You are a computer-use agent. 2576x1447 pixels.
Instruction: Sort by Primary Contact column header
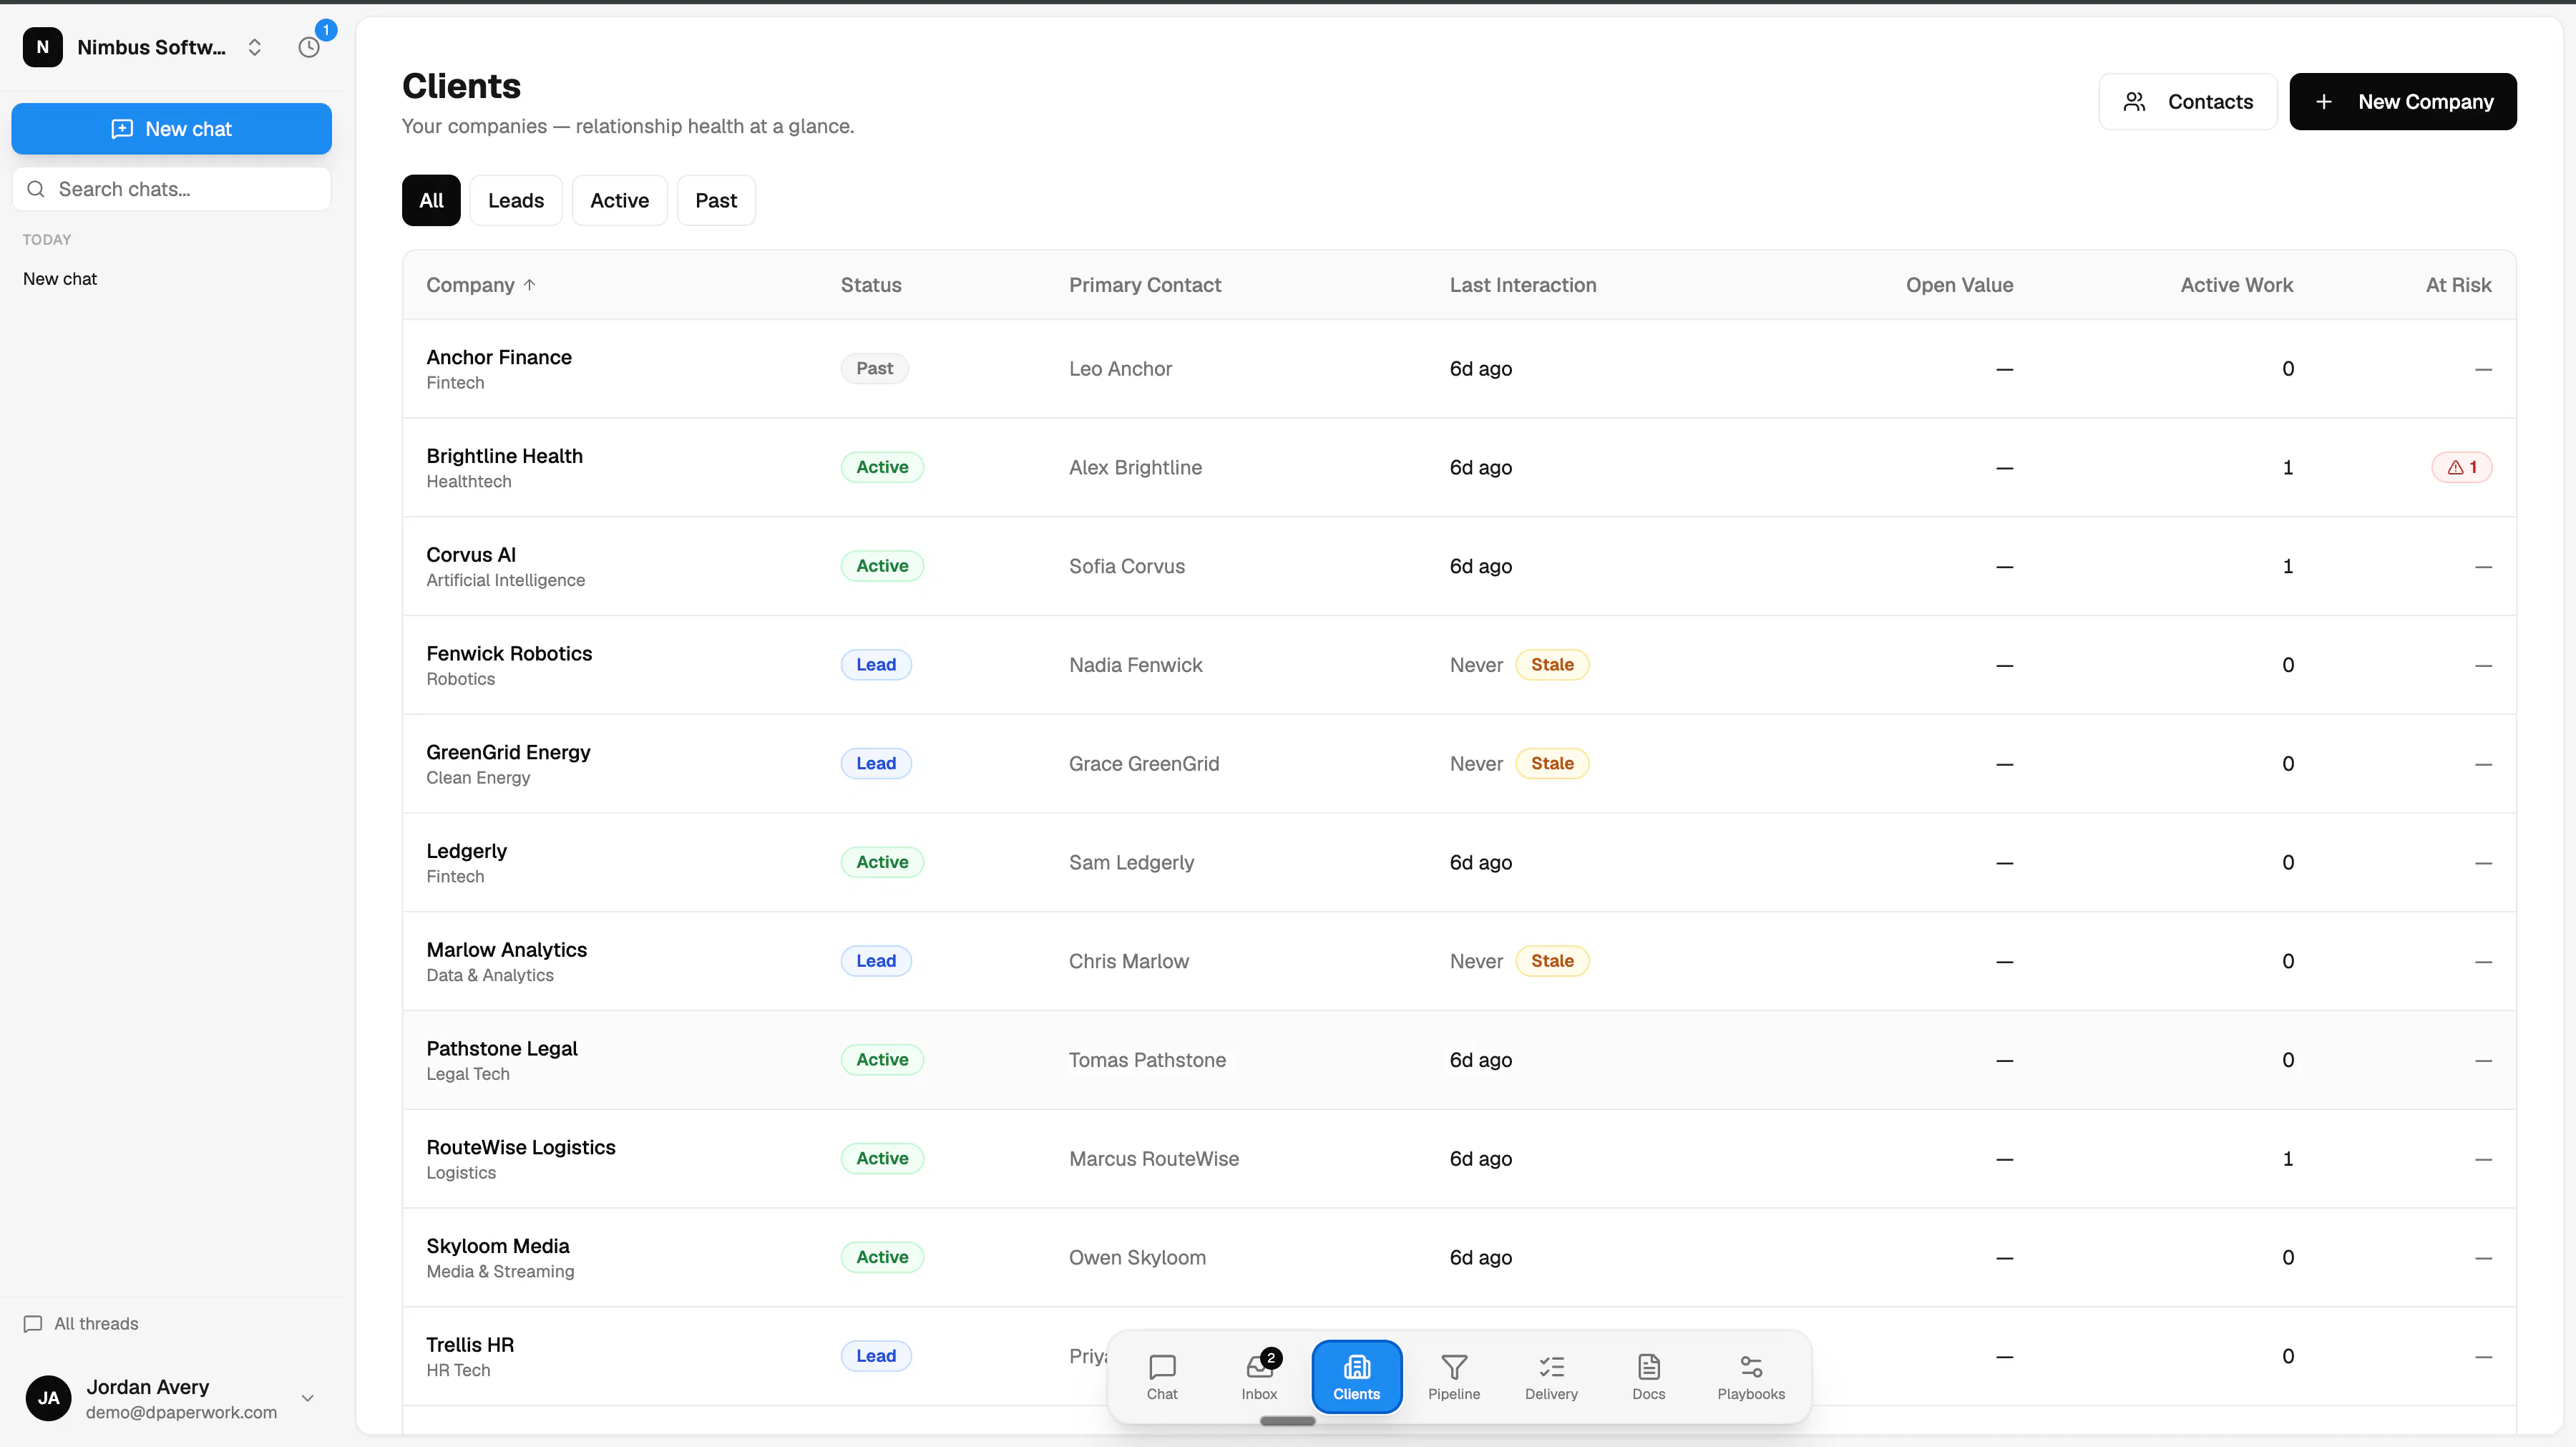pos(1145,285)
